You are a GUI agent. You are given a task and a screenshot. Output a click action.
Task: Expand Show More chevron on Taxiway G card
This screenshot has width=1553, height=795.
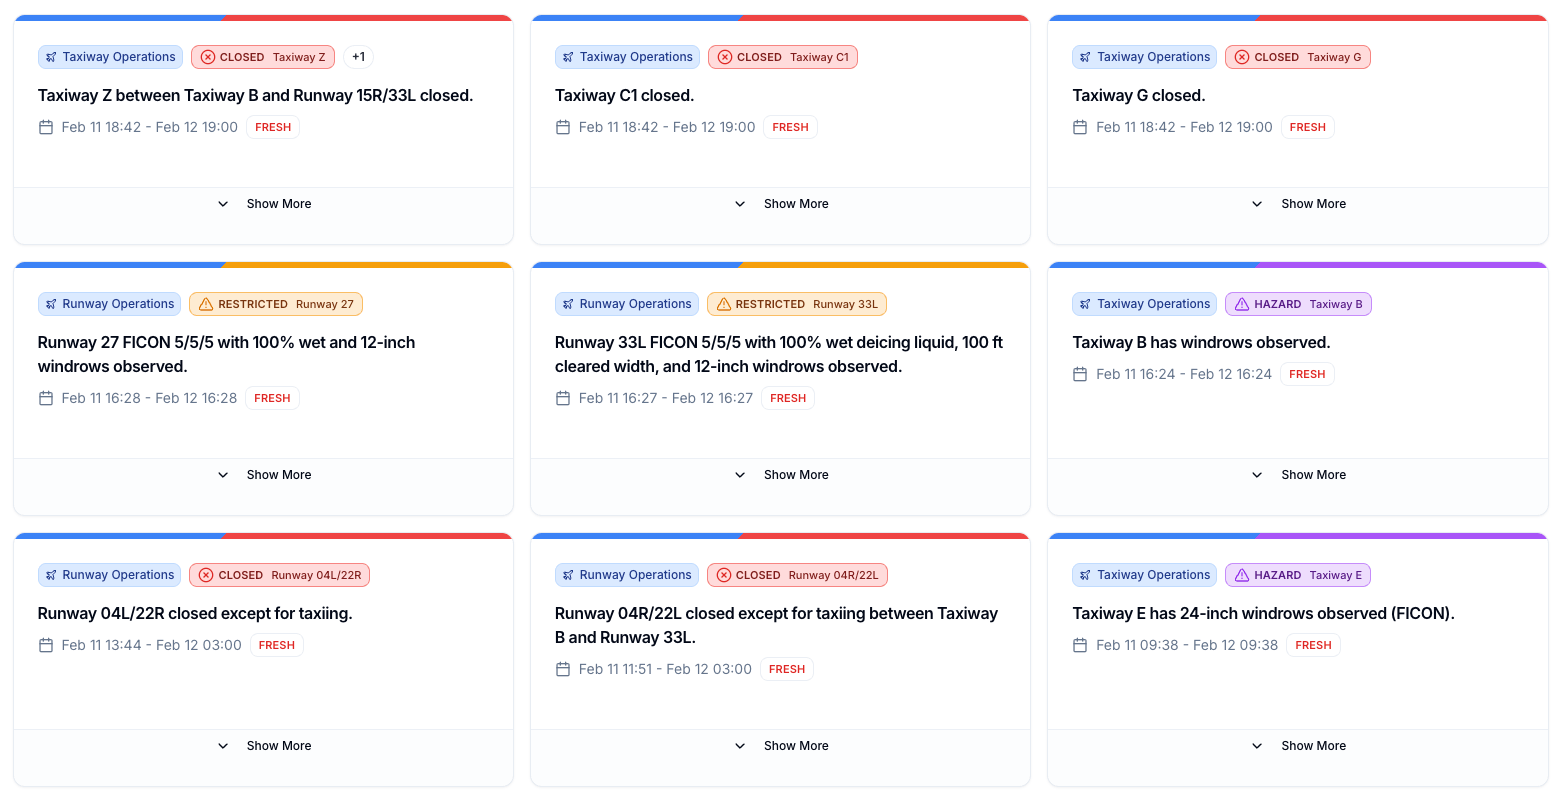tap(1257, 204)
